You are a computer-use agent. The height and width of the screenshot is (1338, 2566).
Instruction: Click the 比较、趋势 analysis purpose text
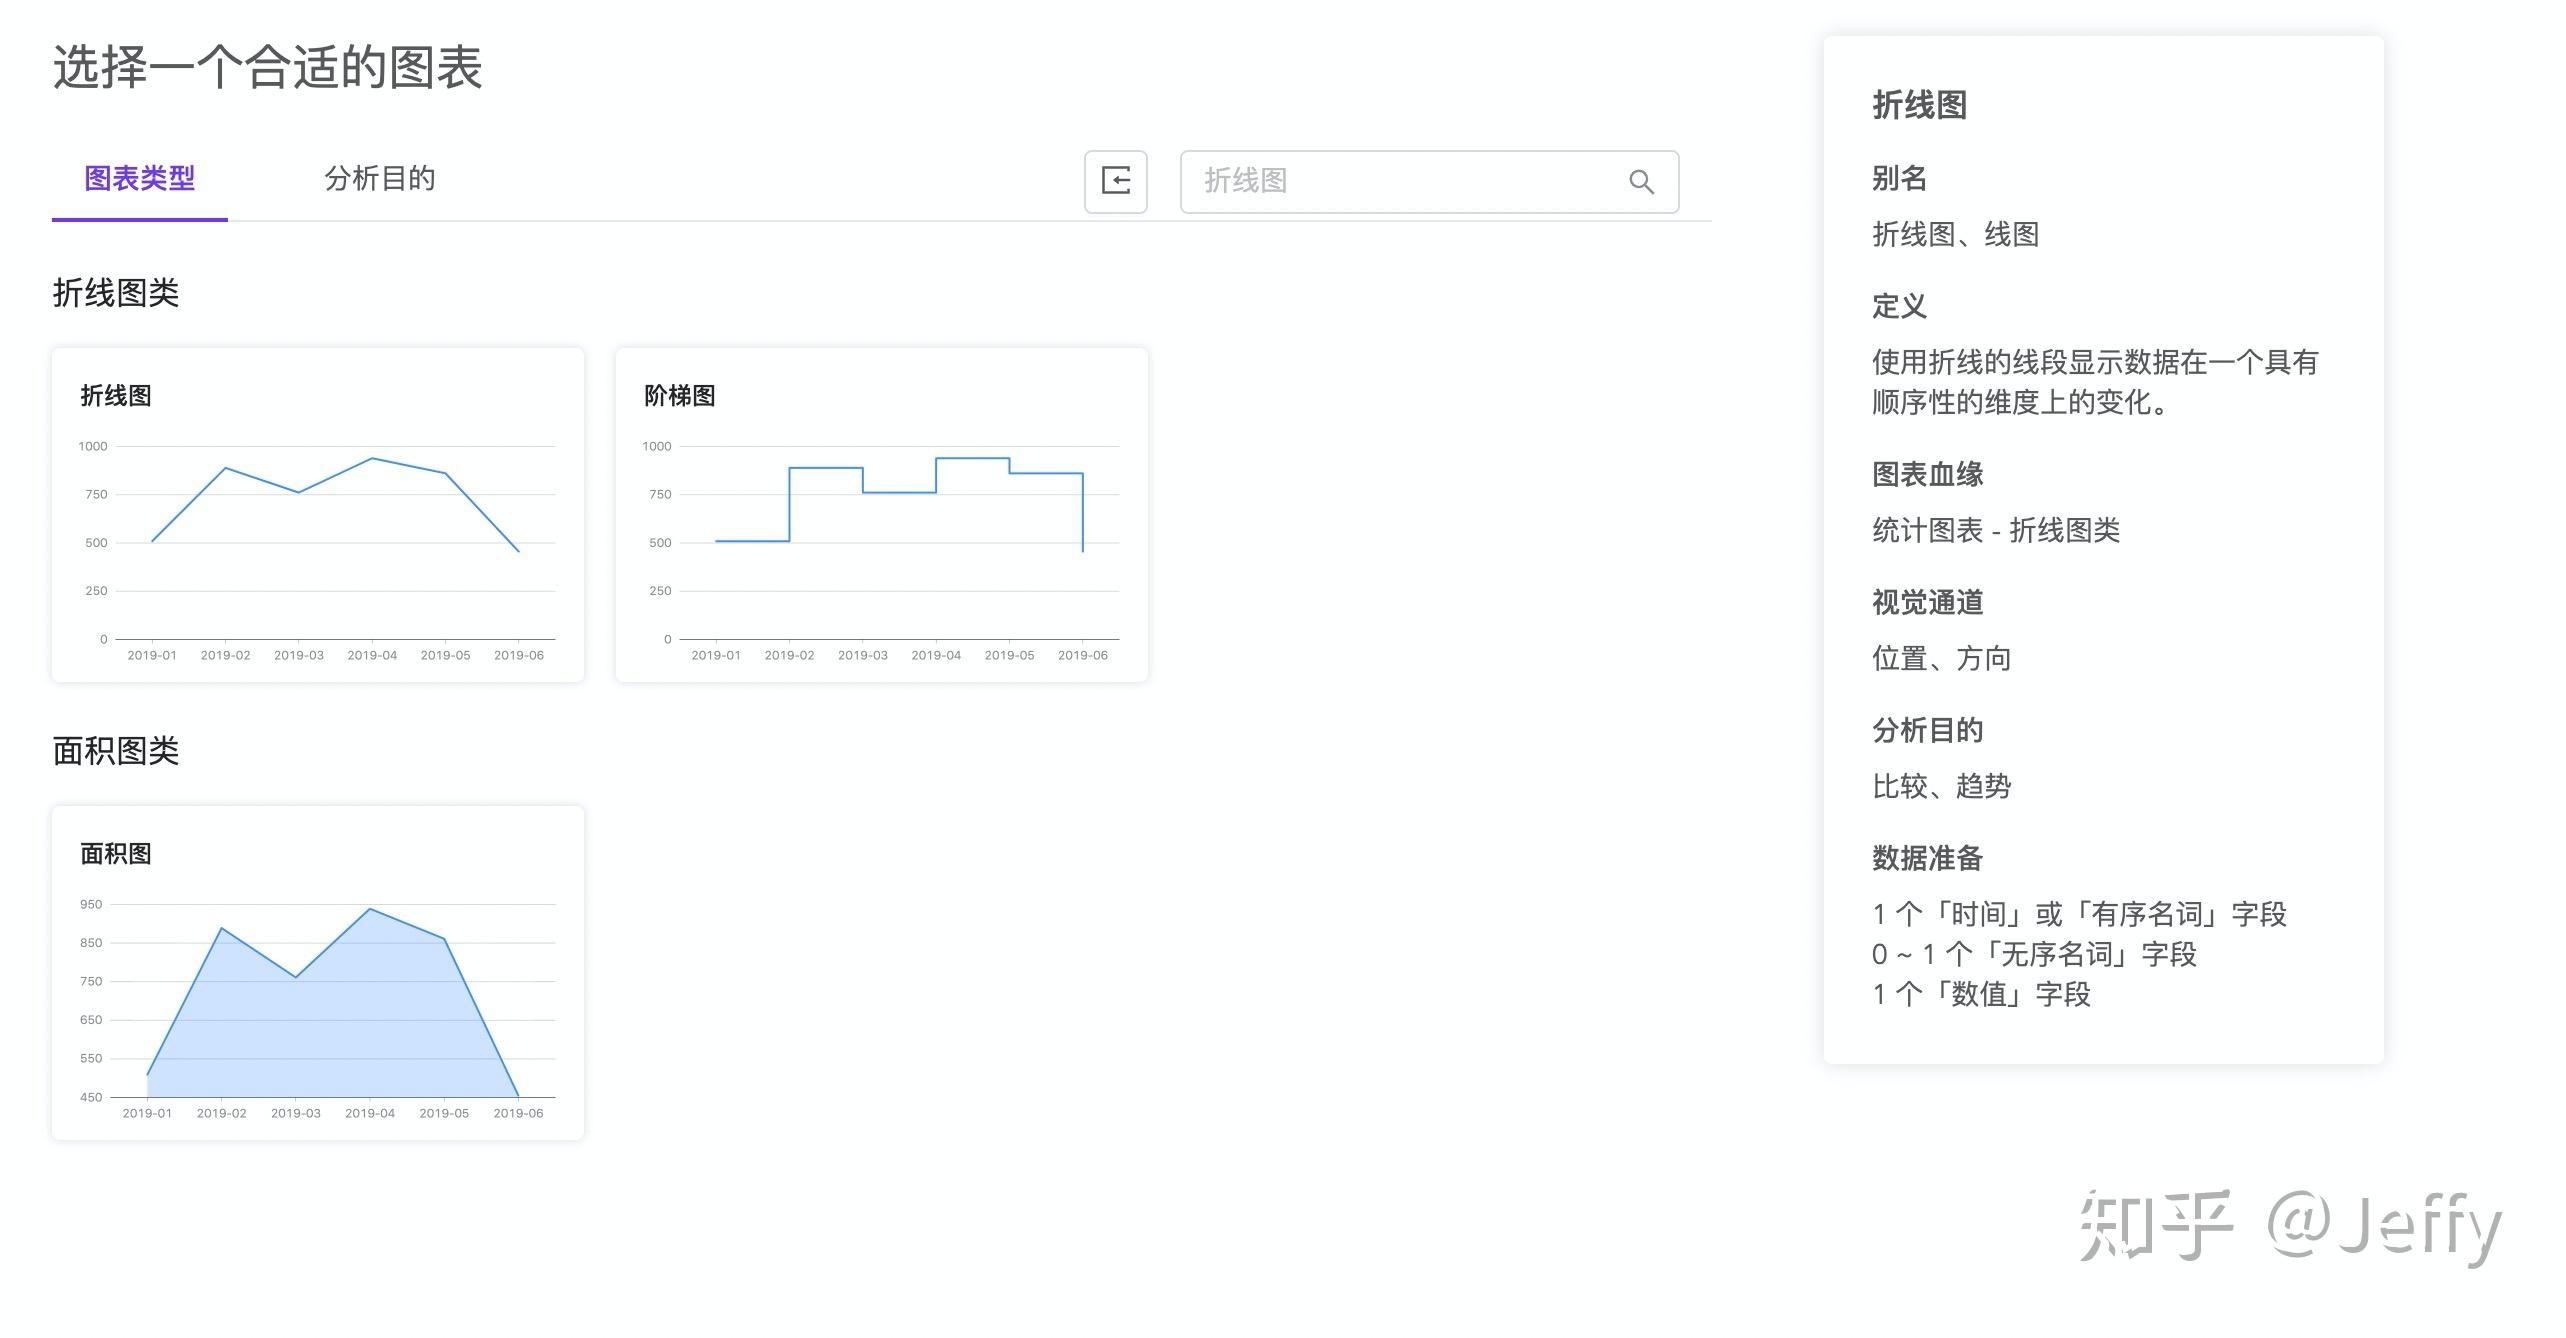[1941, 786]
